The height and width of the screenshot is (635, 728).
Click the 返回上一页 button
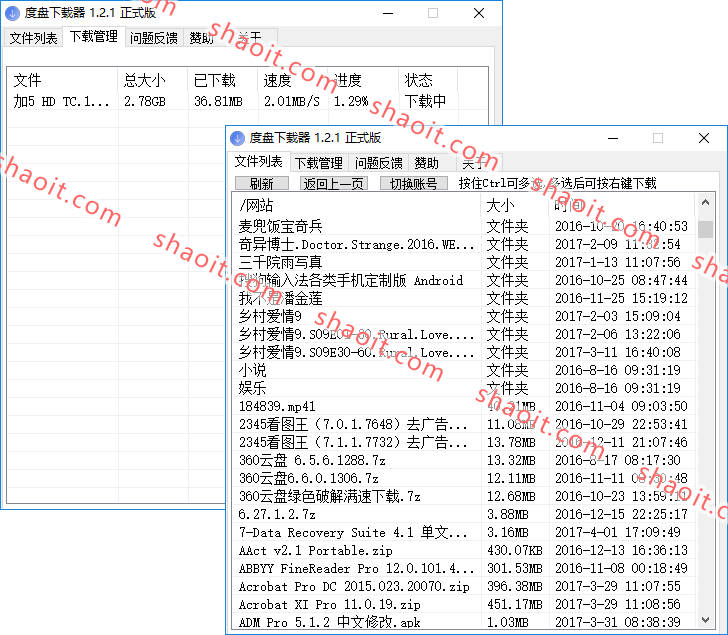[x=333, y=184]
